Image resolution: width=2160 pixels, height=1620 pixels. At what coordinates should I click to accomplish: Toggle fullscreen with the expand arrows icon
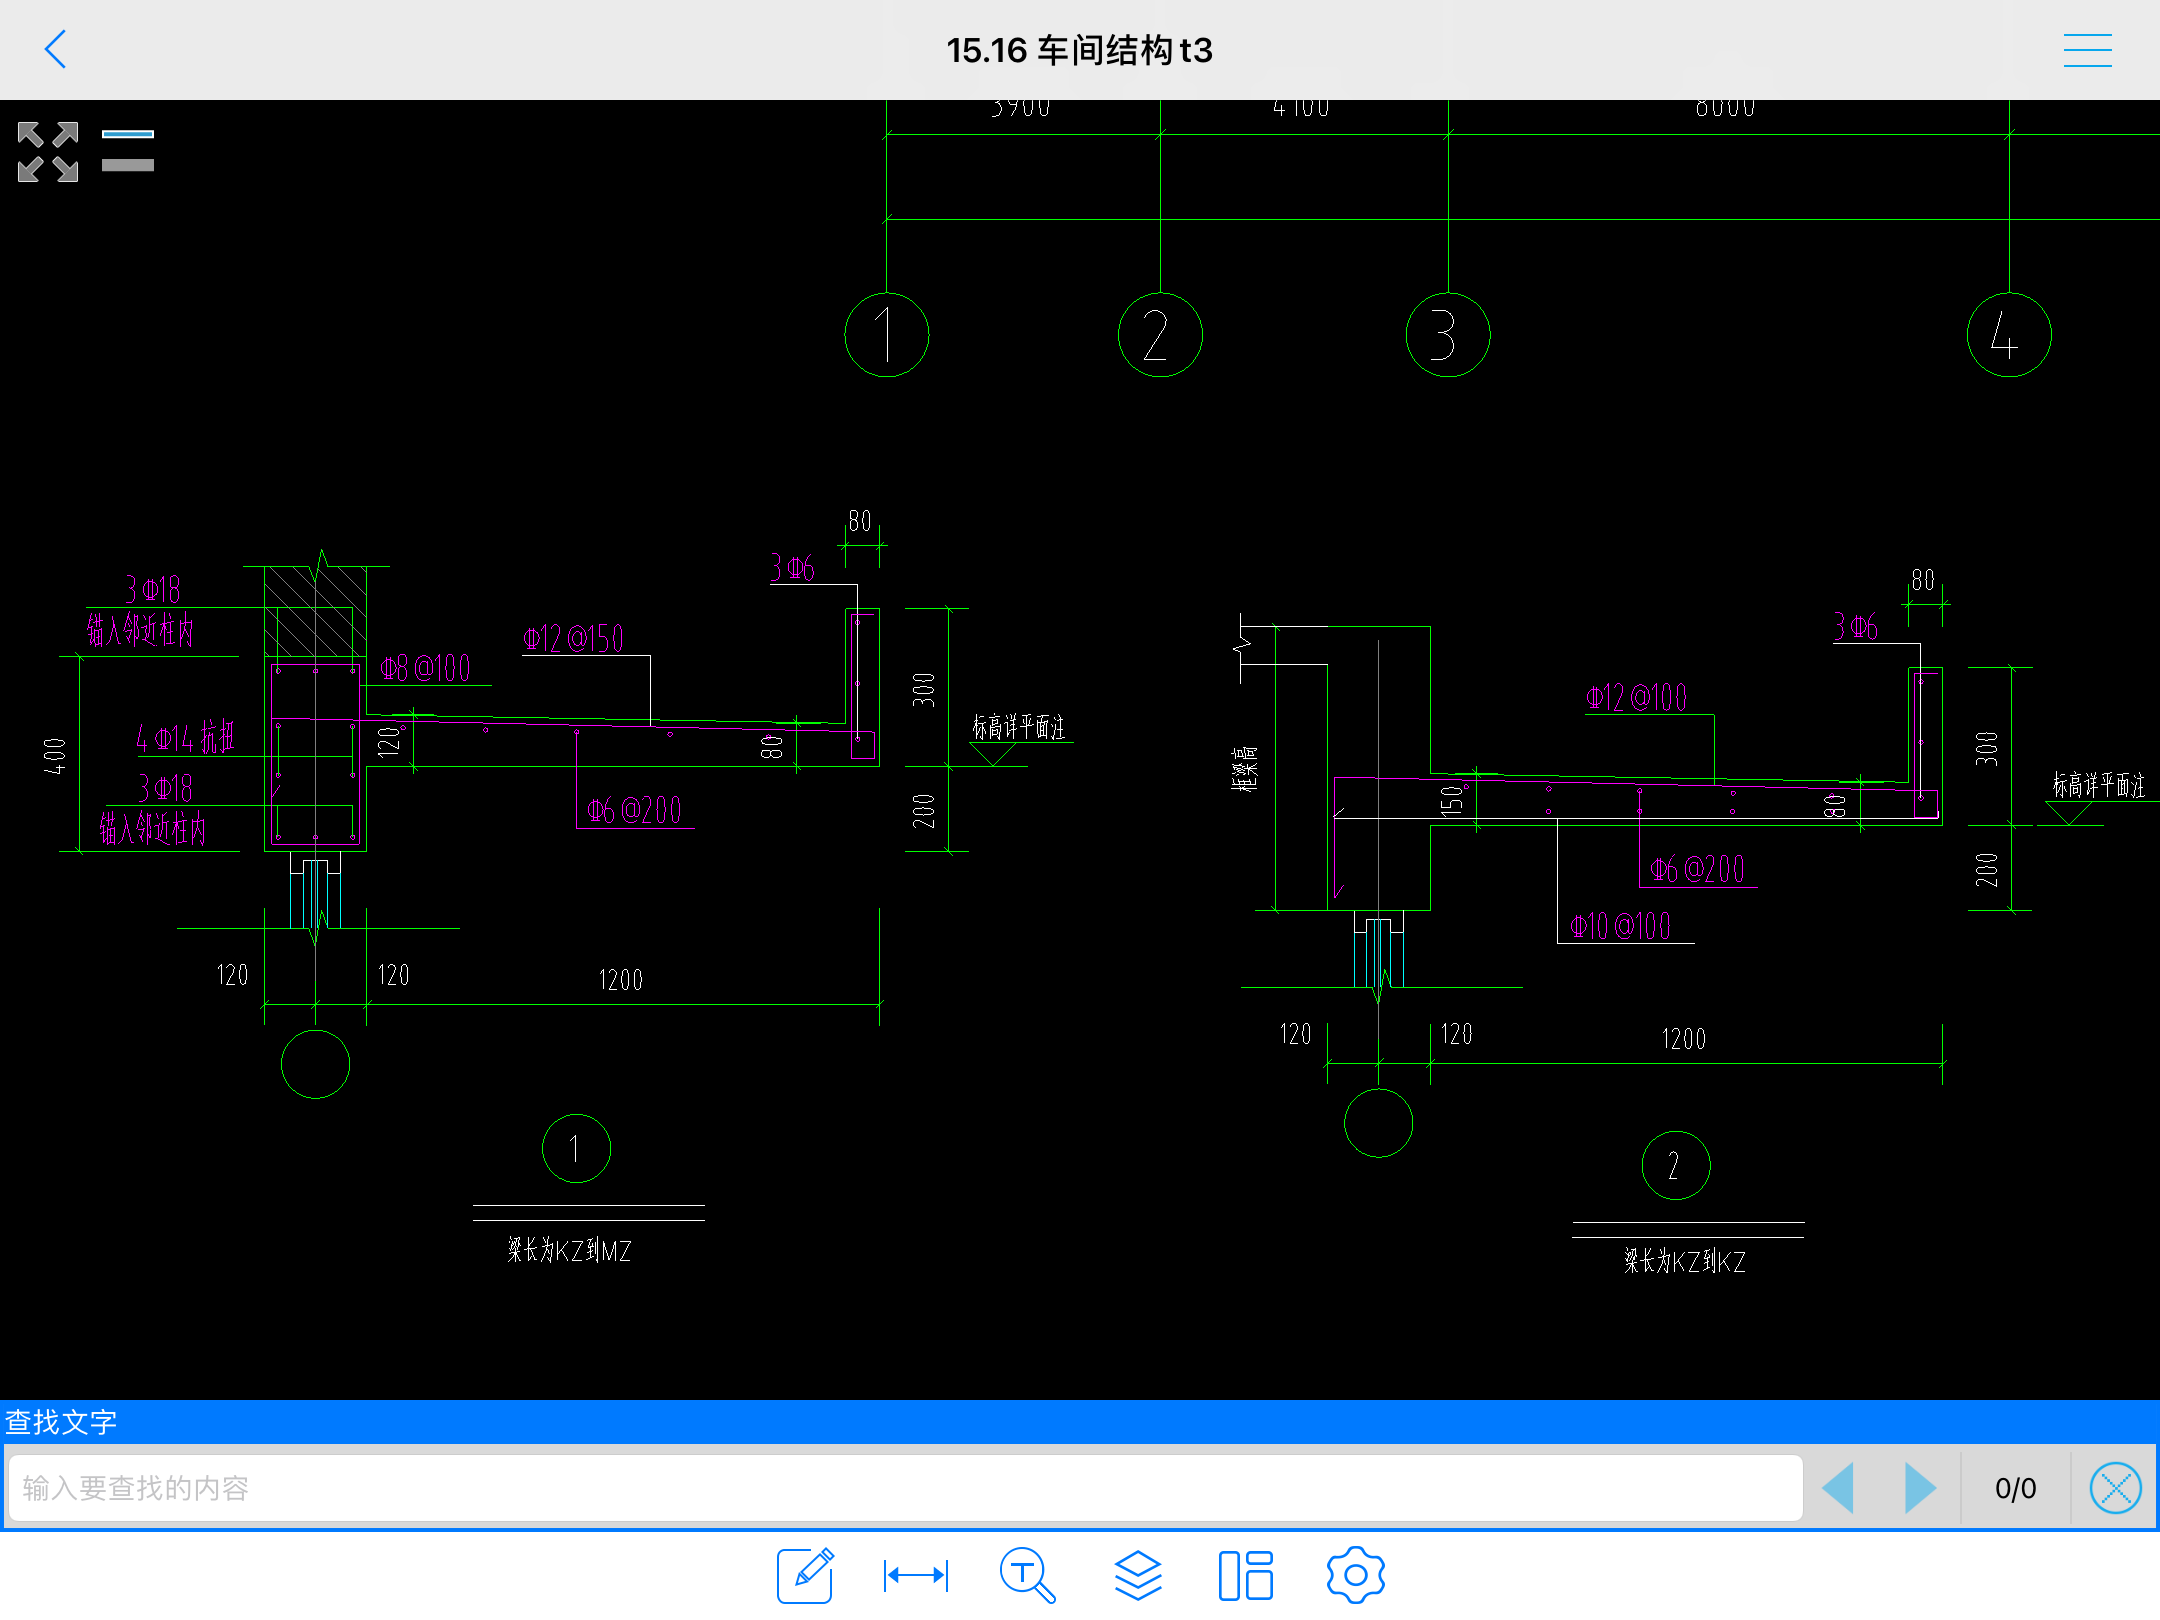coord(48,152)
